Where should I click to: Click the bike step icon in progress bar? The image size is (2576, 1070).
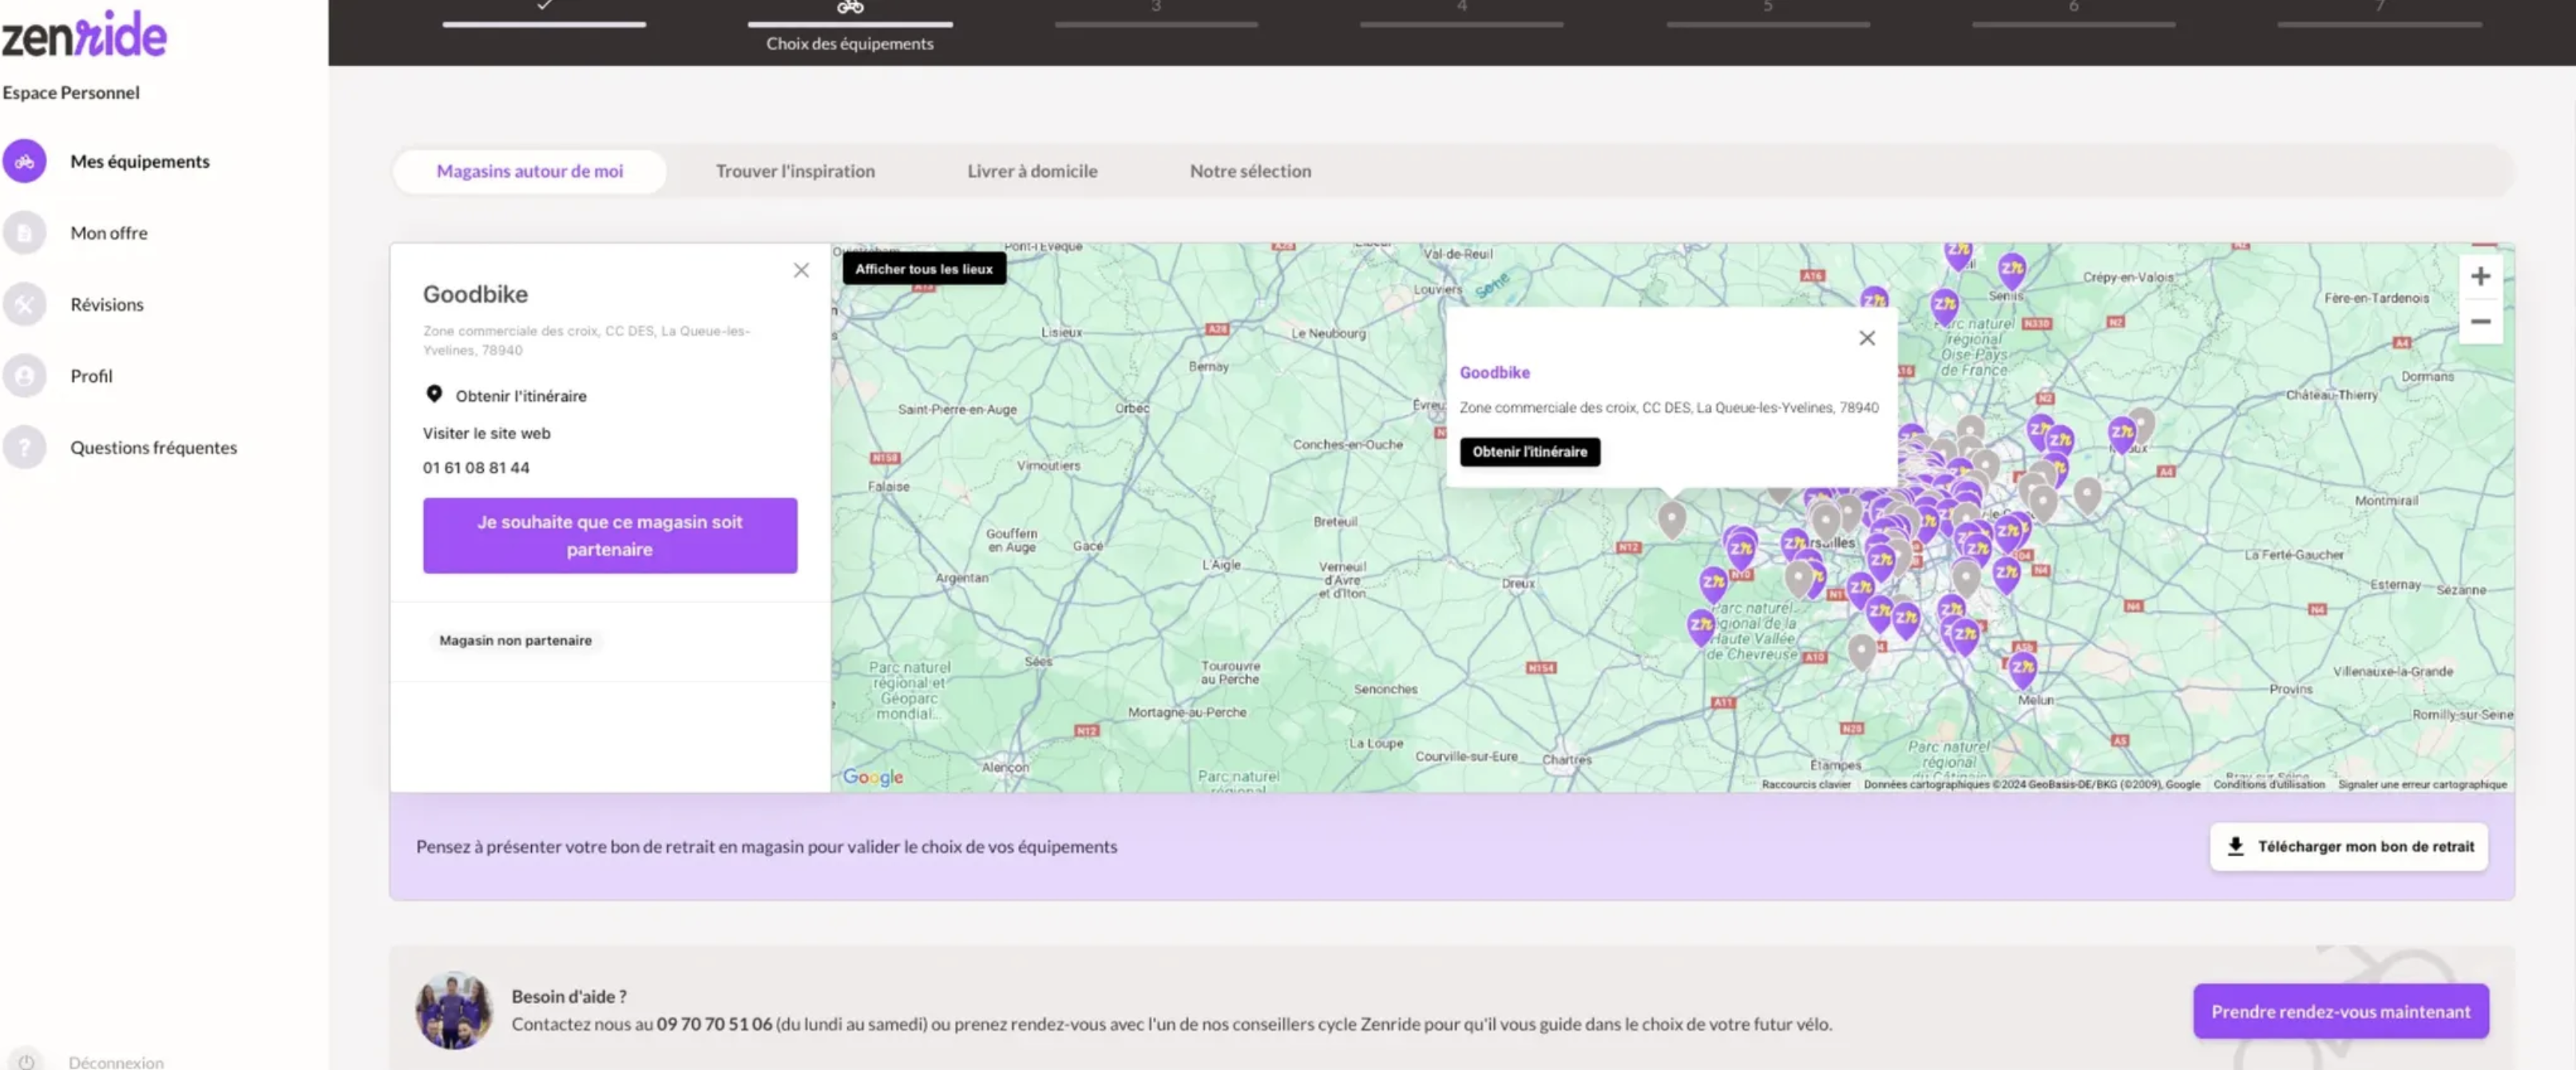coord(850,7)
